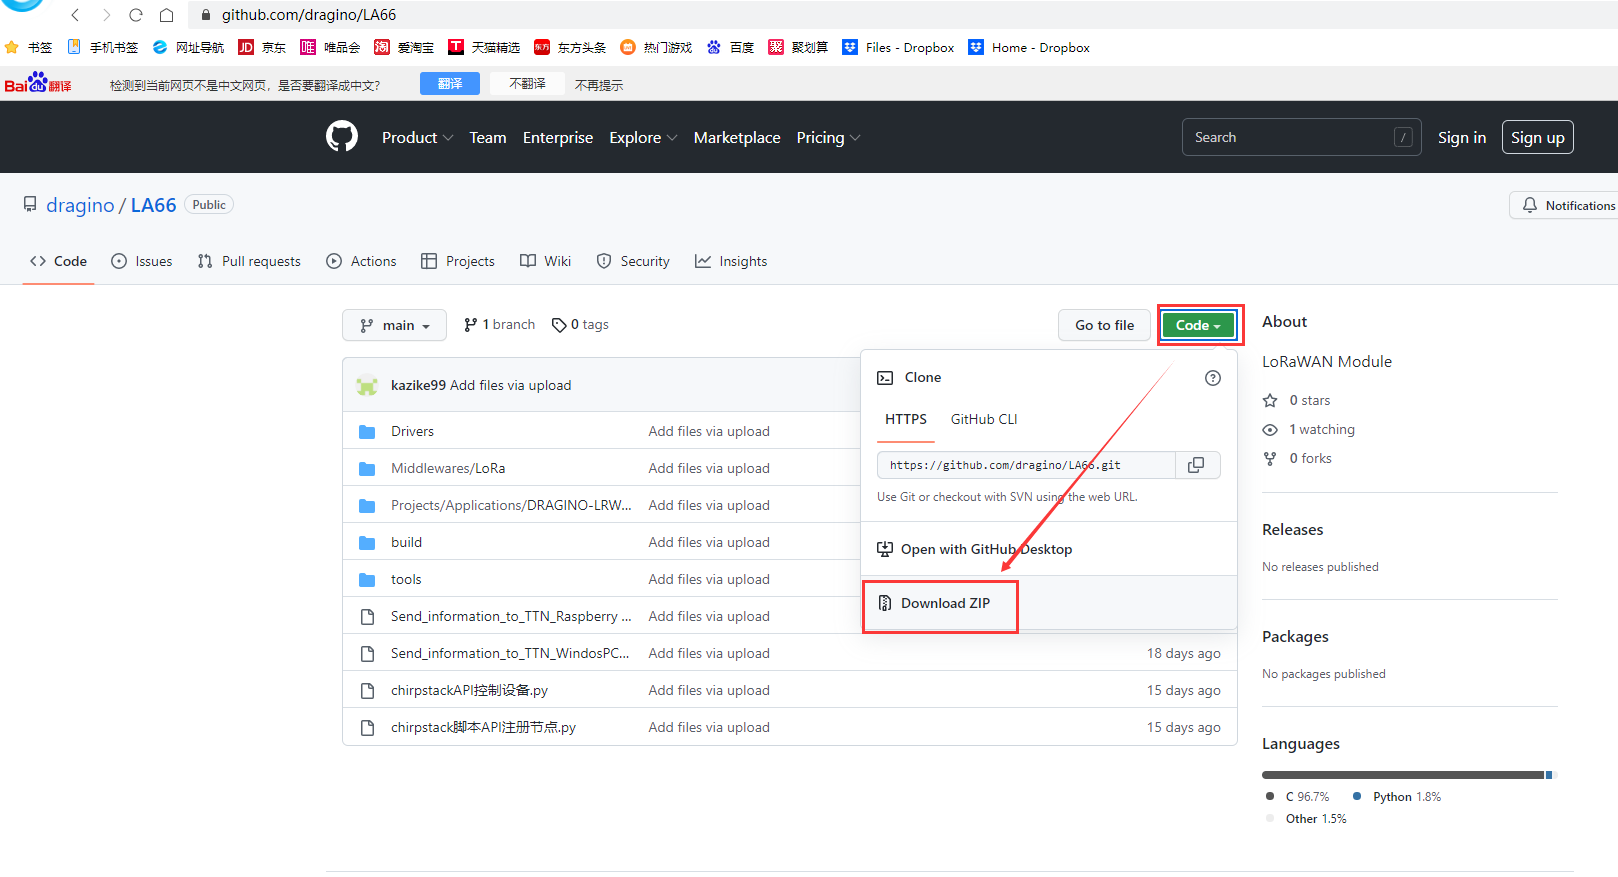Open the main branch dropdown
The width and height of the screenshot is (1618, 877).
pyautogui.click(x=395, y=325)
